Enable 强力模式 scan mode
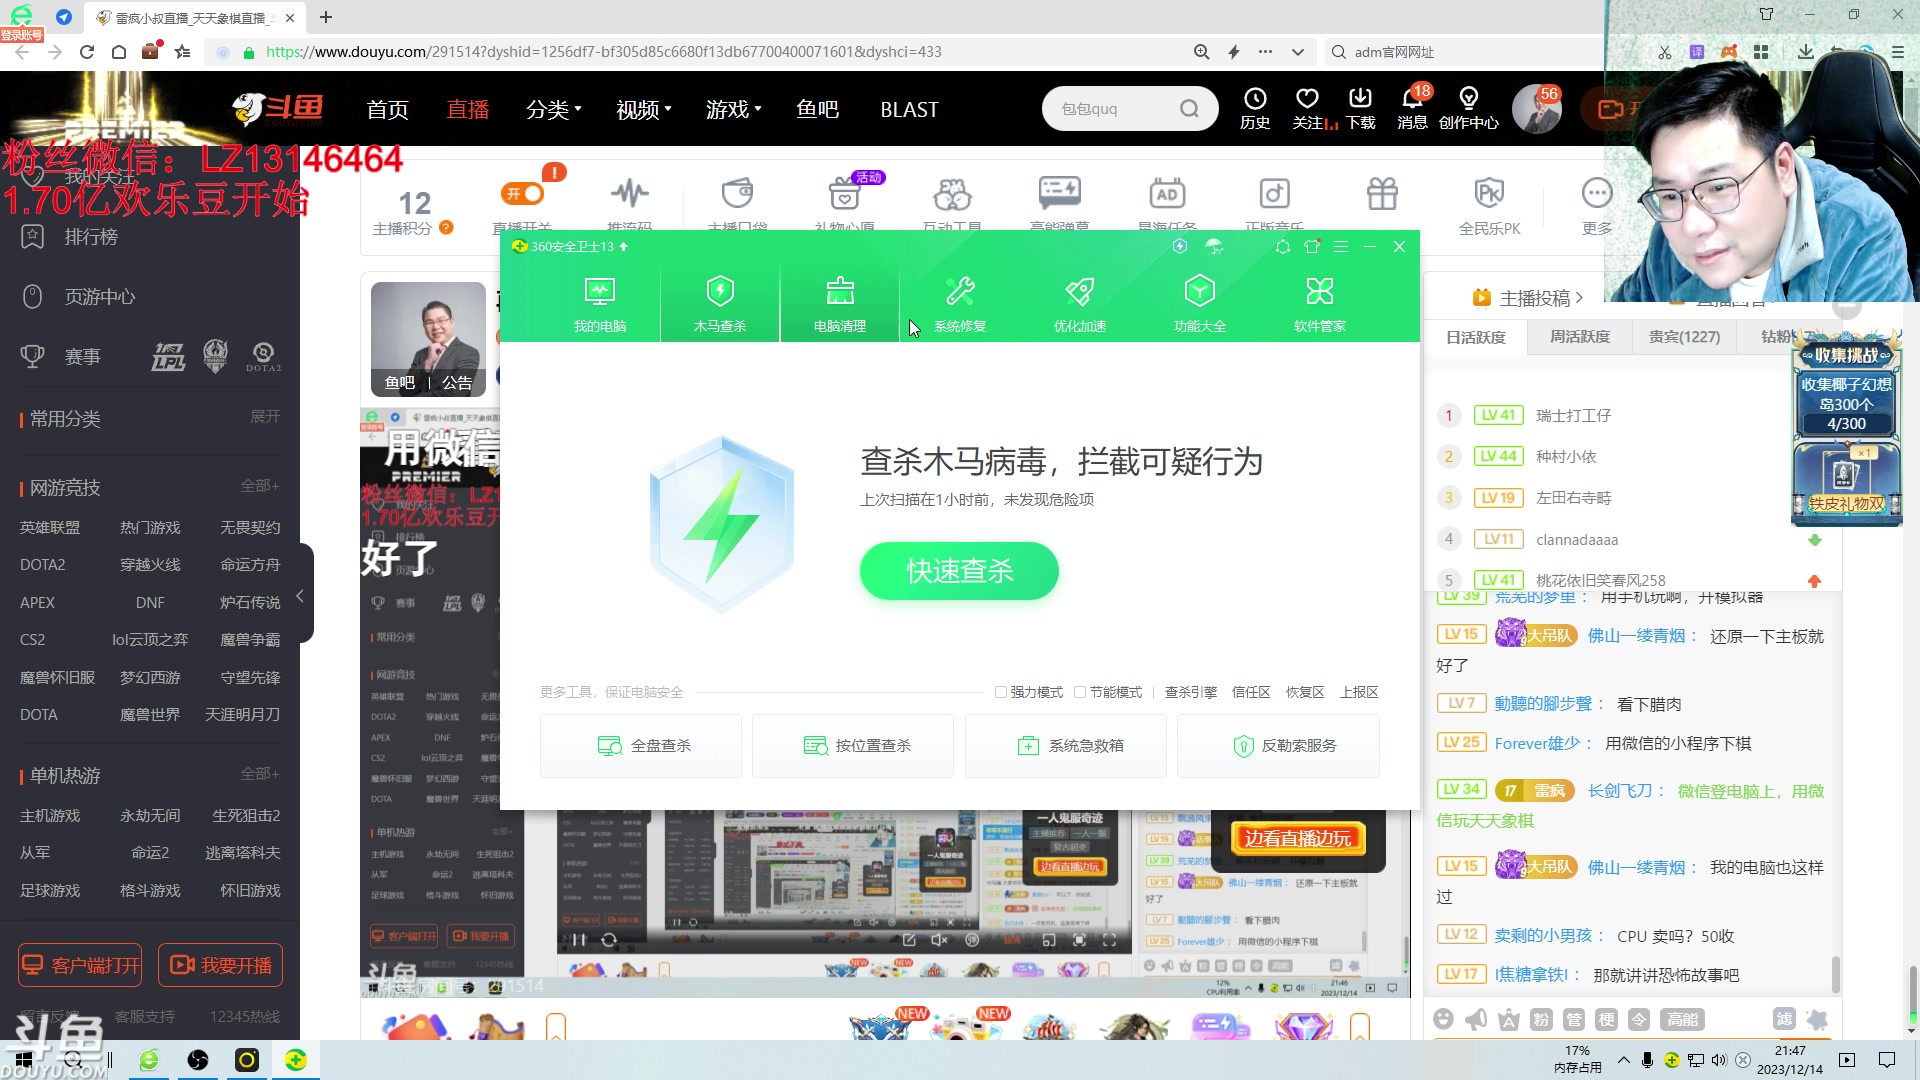Viewport: 1920px width, 1080px height. pos(1001,691)
